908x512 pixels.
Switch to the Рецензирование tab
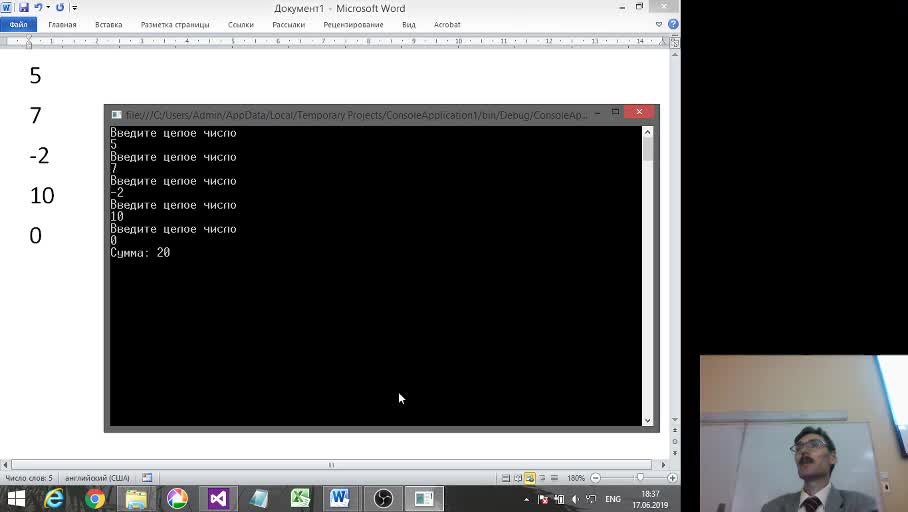coord(353,24)
